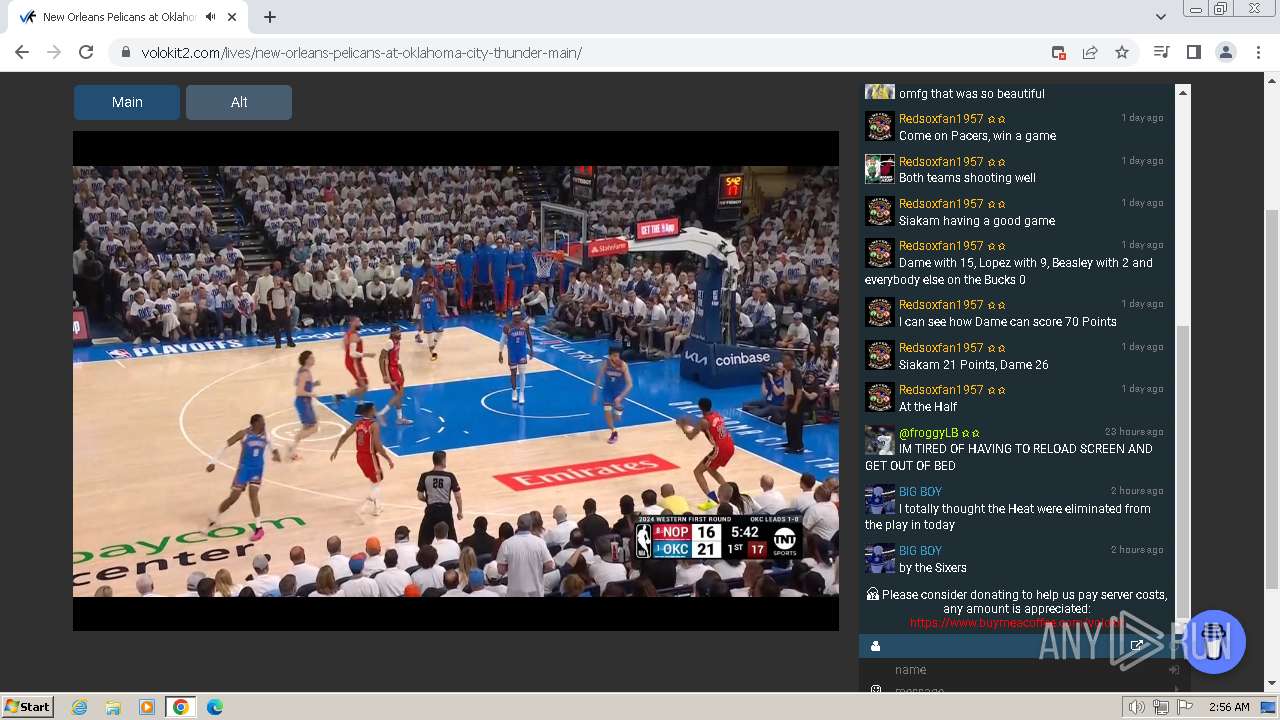This screenshot has height=720, width=1280.
Task: Click 'Siakam 21 Points, Dame 26' message
Action: pyautogui.click(x=974, y=365)
